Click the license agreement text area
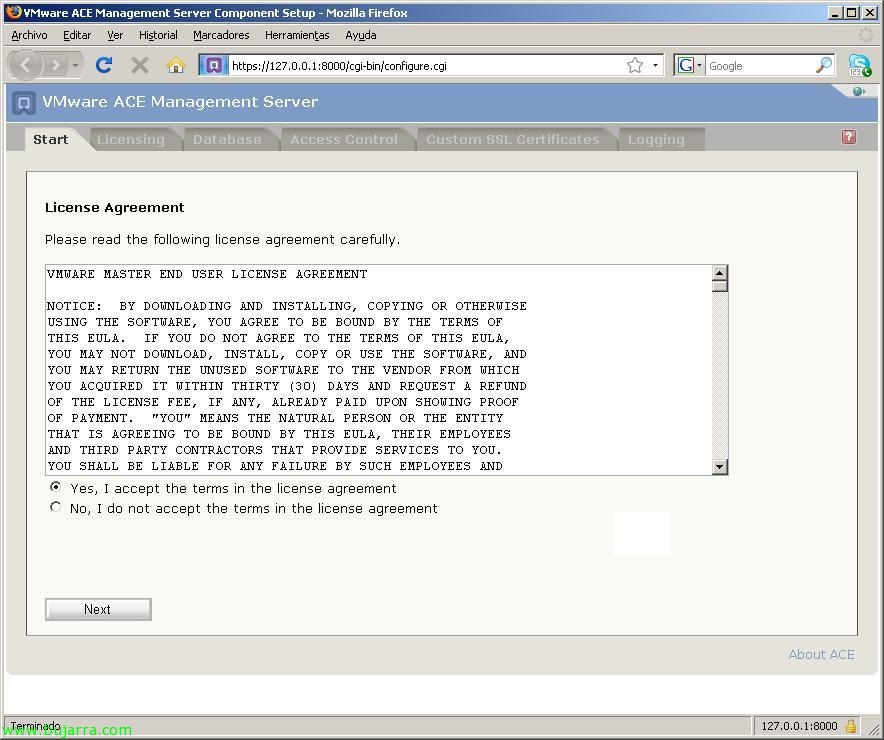 coord(378,370)
